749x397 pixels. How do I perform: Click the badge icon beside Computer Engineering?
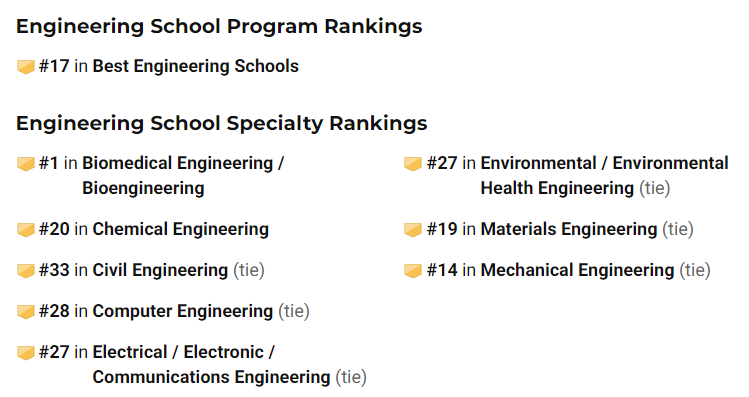(x=26, y=311)
